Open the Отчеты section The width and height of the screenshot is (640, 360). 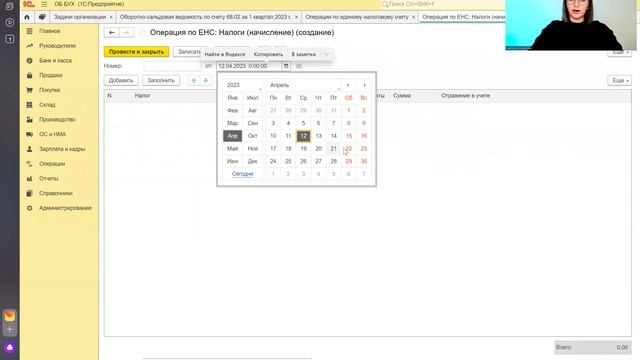pos(49,178)
